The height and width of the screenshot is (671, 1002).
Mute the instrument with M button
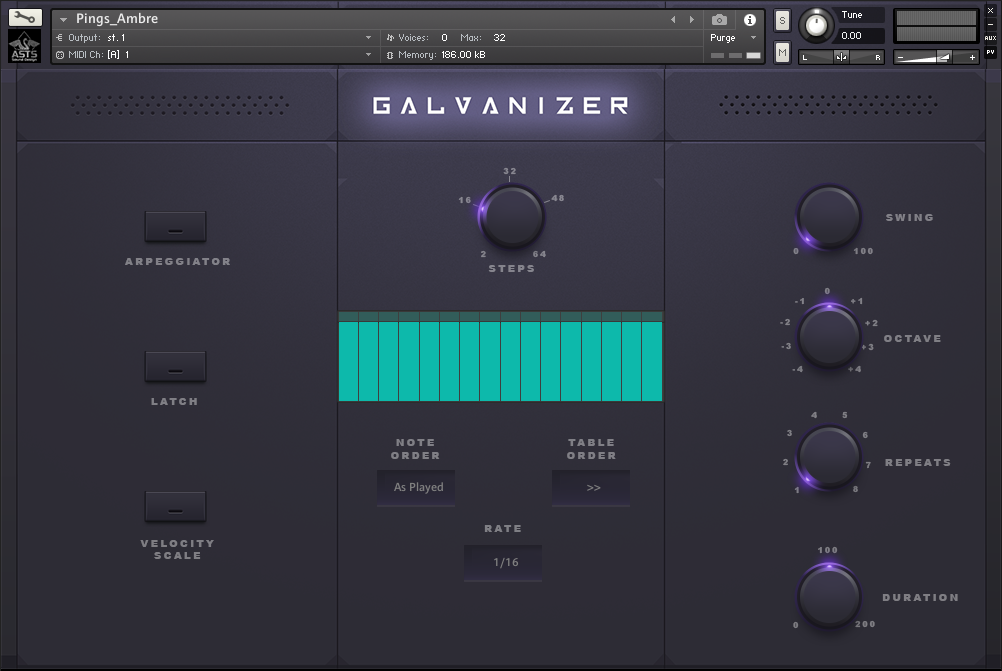pyautogui.click(x=782, y=52)
